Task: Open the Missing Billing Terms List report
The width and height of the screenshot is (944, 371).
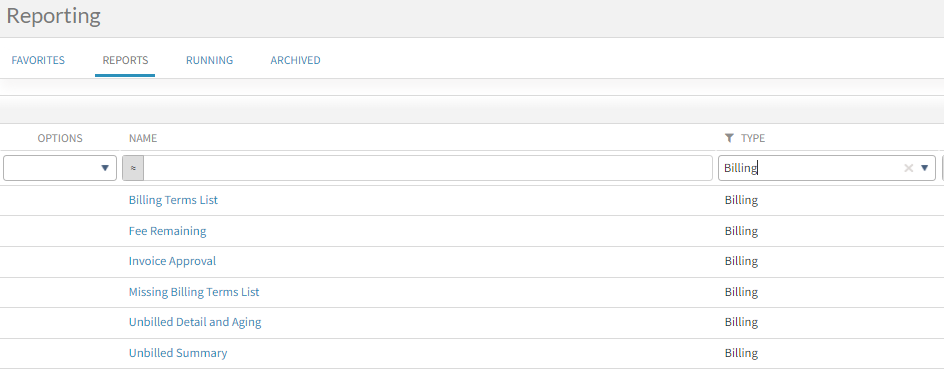Action: 194,292
